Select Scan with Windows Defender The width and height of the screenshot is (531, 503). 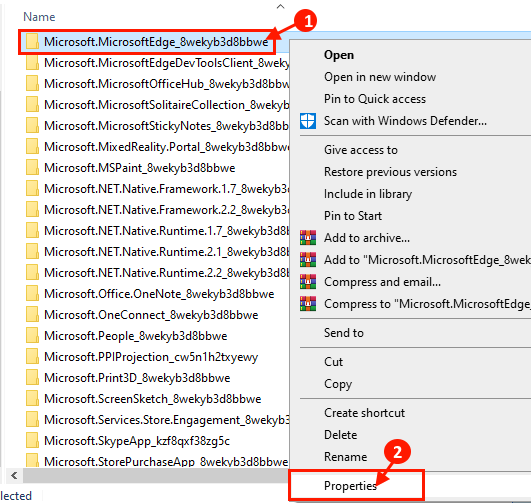(405, 121)
